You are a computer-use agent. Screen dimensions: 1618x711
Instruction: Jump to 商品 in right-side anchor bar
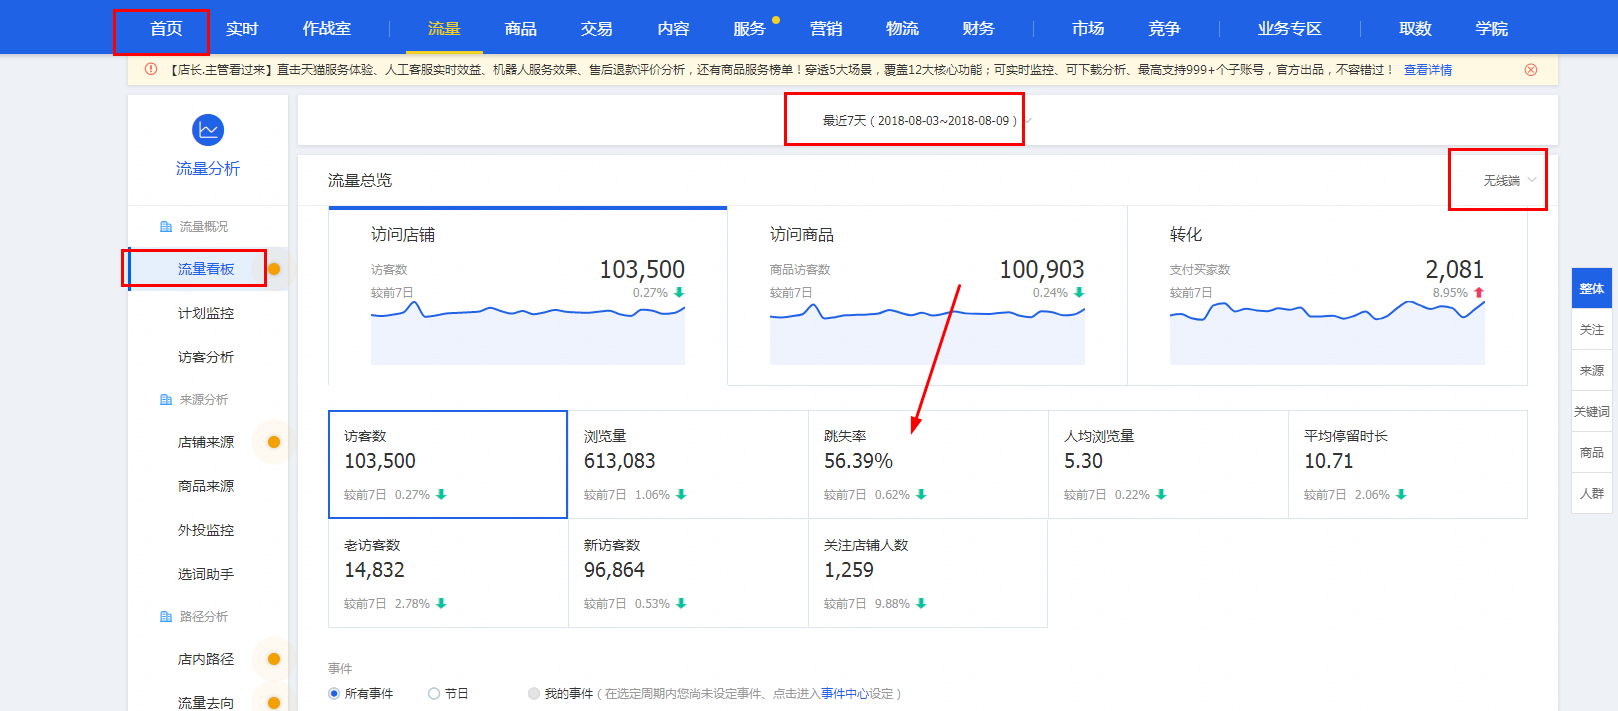pos(1592,452)
